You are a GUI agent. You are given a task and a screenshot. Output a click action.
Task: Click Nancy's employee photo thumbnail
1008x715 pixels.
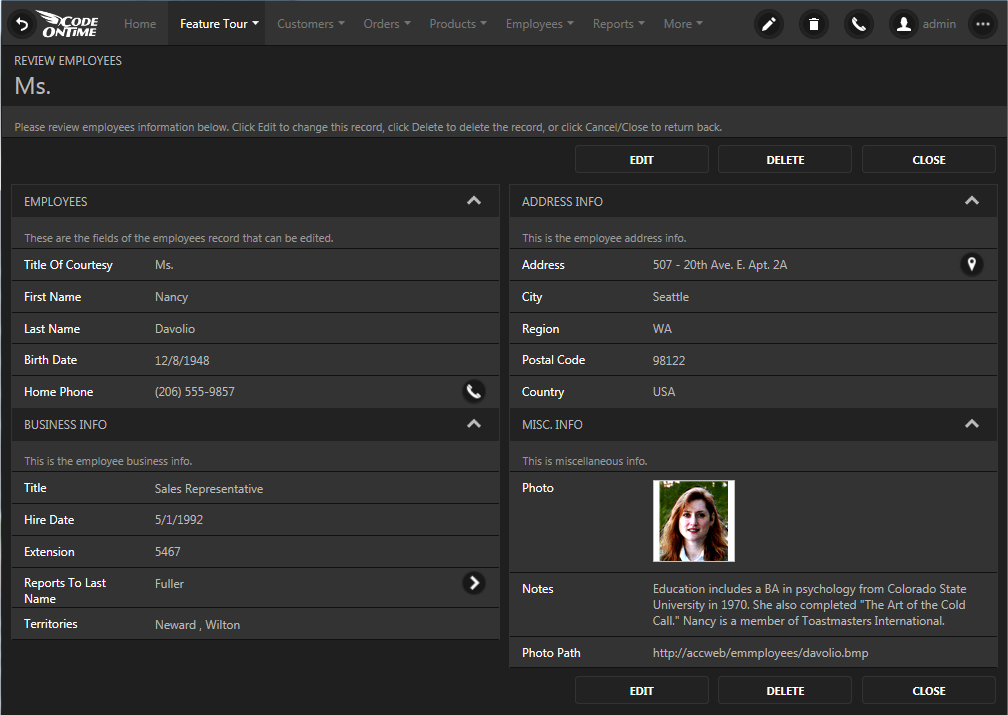tap(693, 521)
